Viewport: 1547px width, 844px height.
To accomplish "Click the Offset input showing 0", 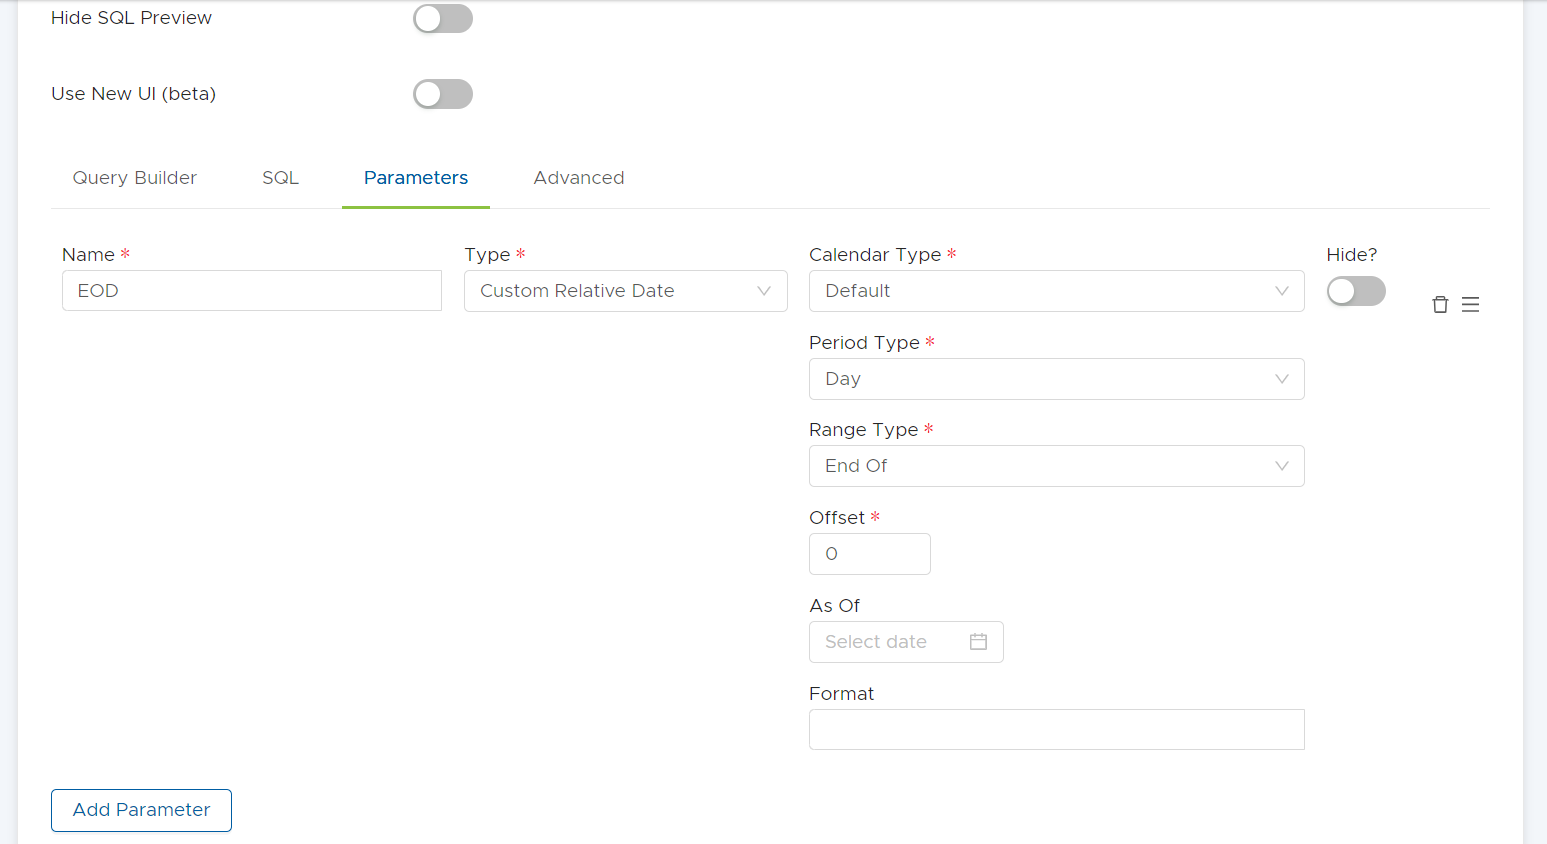I will [869, 554].
